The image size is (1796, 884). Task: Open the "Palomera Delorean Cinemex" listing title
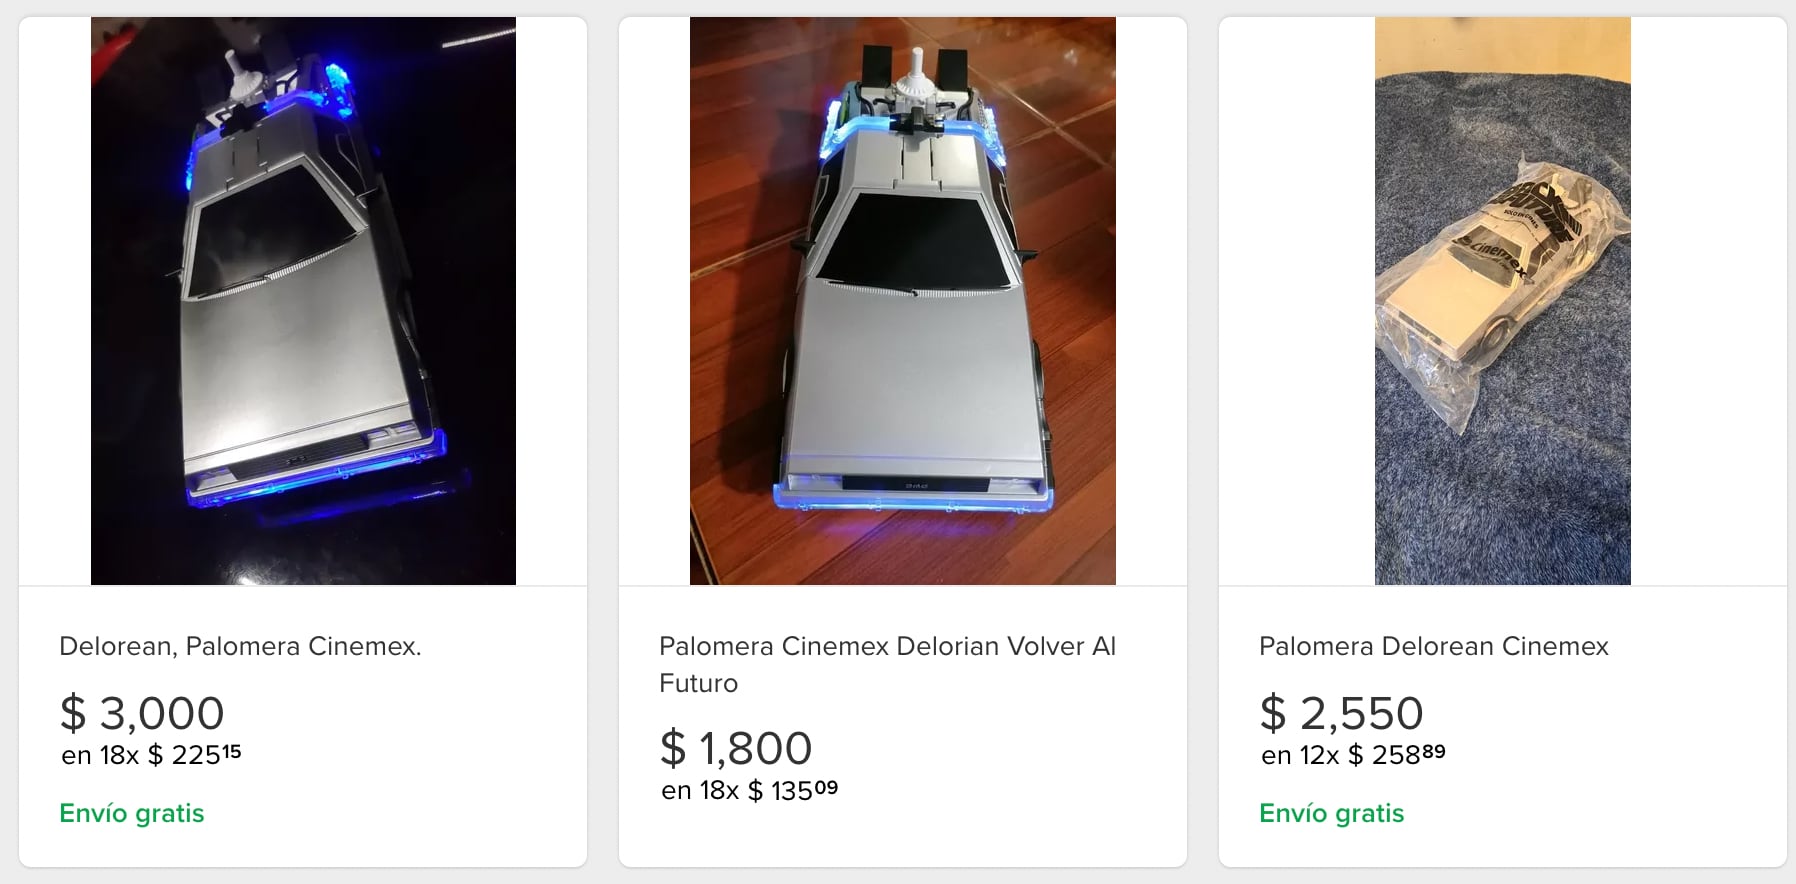1433,646
